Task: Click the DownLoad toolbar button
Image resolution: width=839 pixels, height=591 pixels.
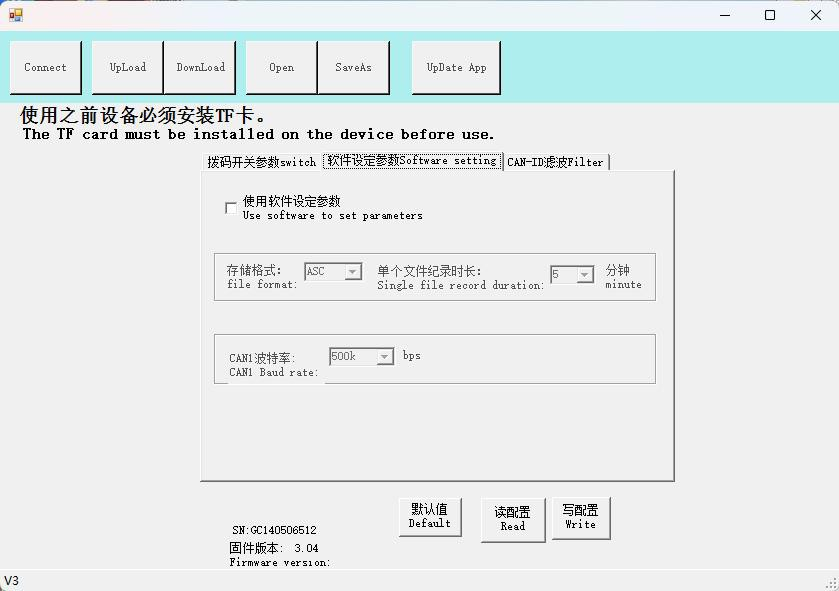Action: (200, 68)
